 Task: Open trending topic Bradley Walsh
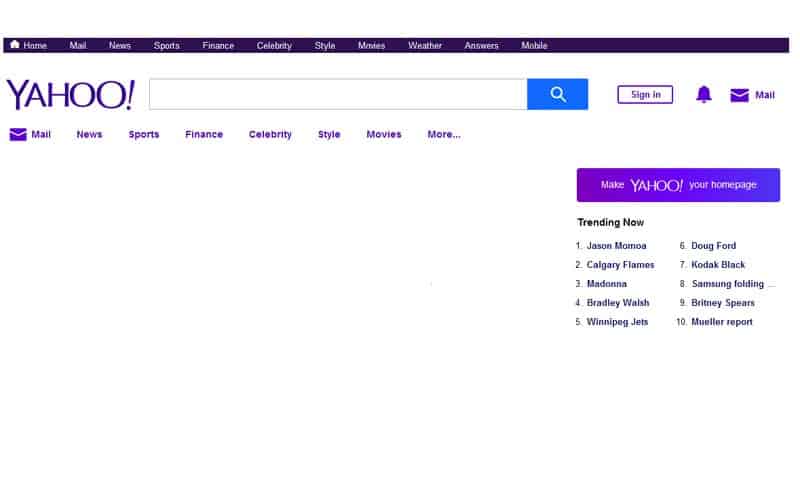coord(618,303)
